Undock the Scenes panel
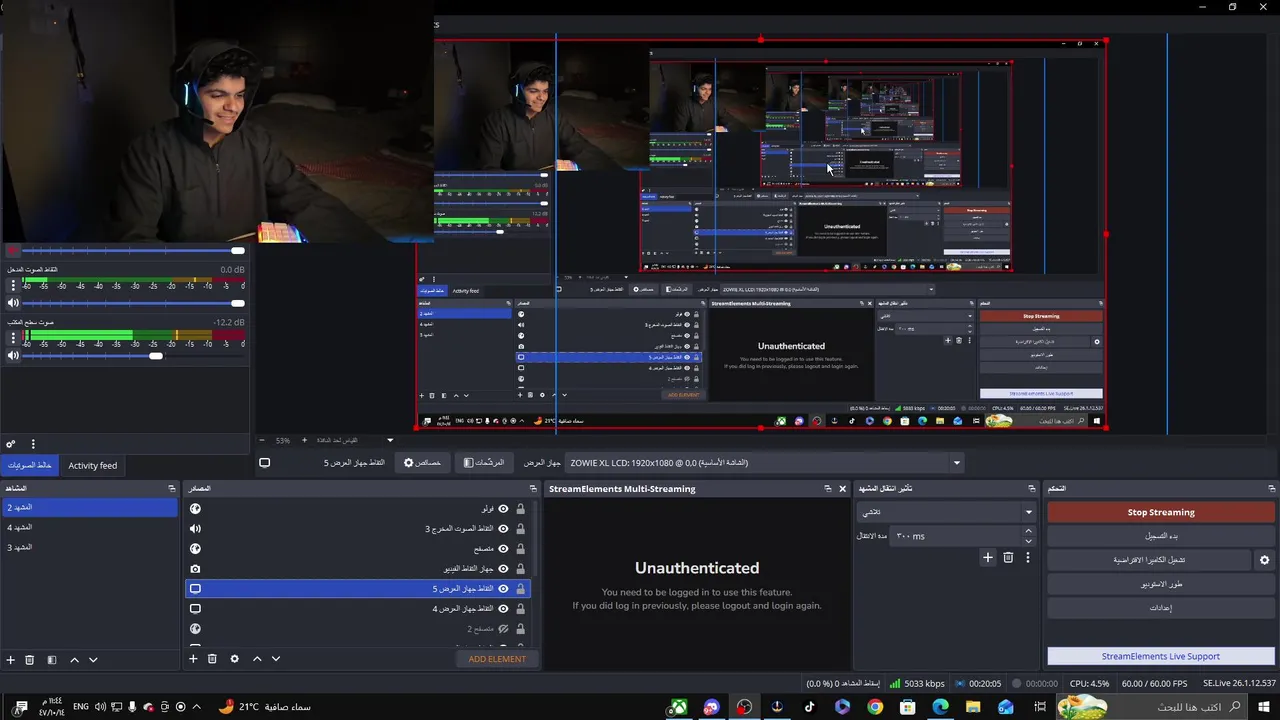Image resolution: width=1280 pixels, height=720 pixels. 172,489
